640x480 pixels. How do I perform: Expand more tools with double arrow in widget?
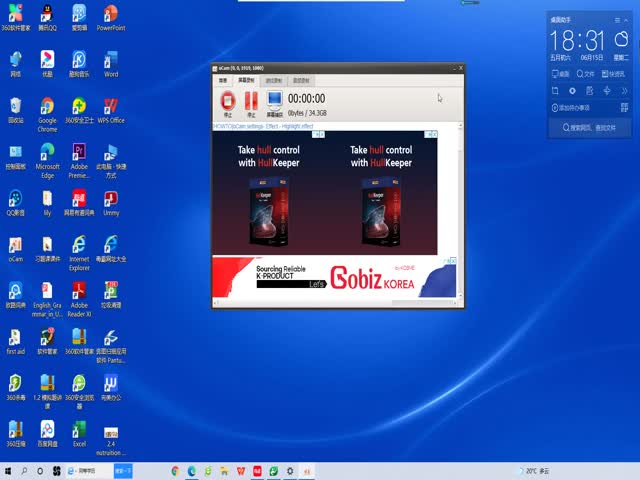click(626, 91)
